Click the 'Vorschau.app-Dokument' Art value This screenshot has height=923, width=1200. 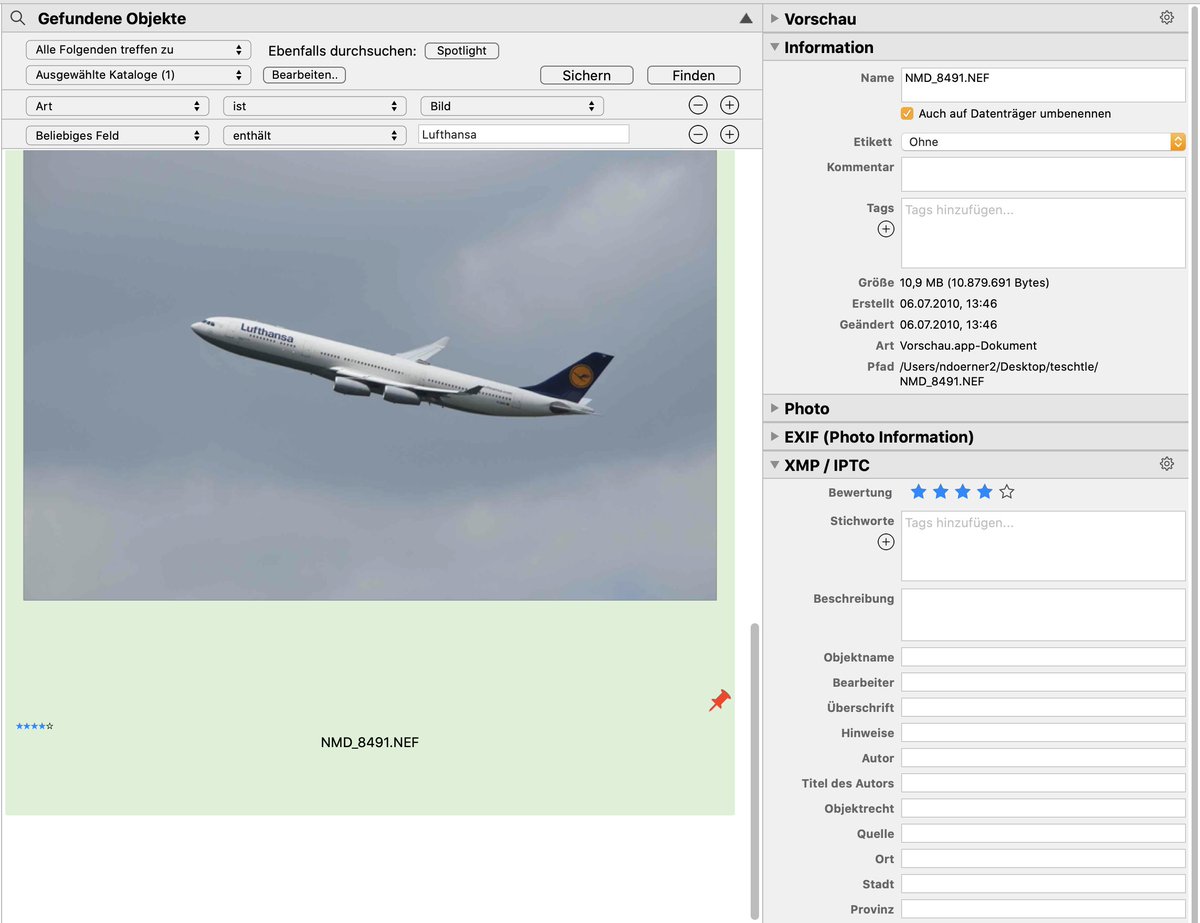(968, 346)
